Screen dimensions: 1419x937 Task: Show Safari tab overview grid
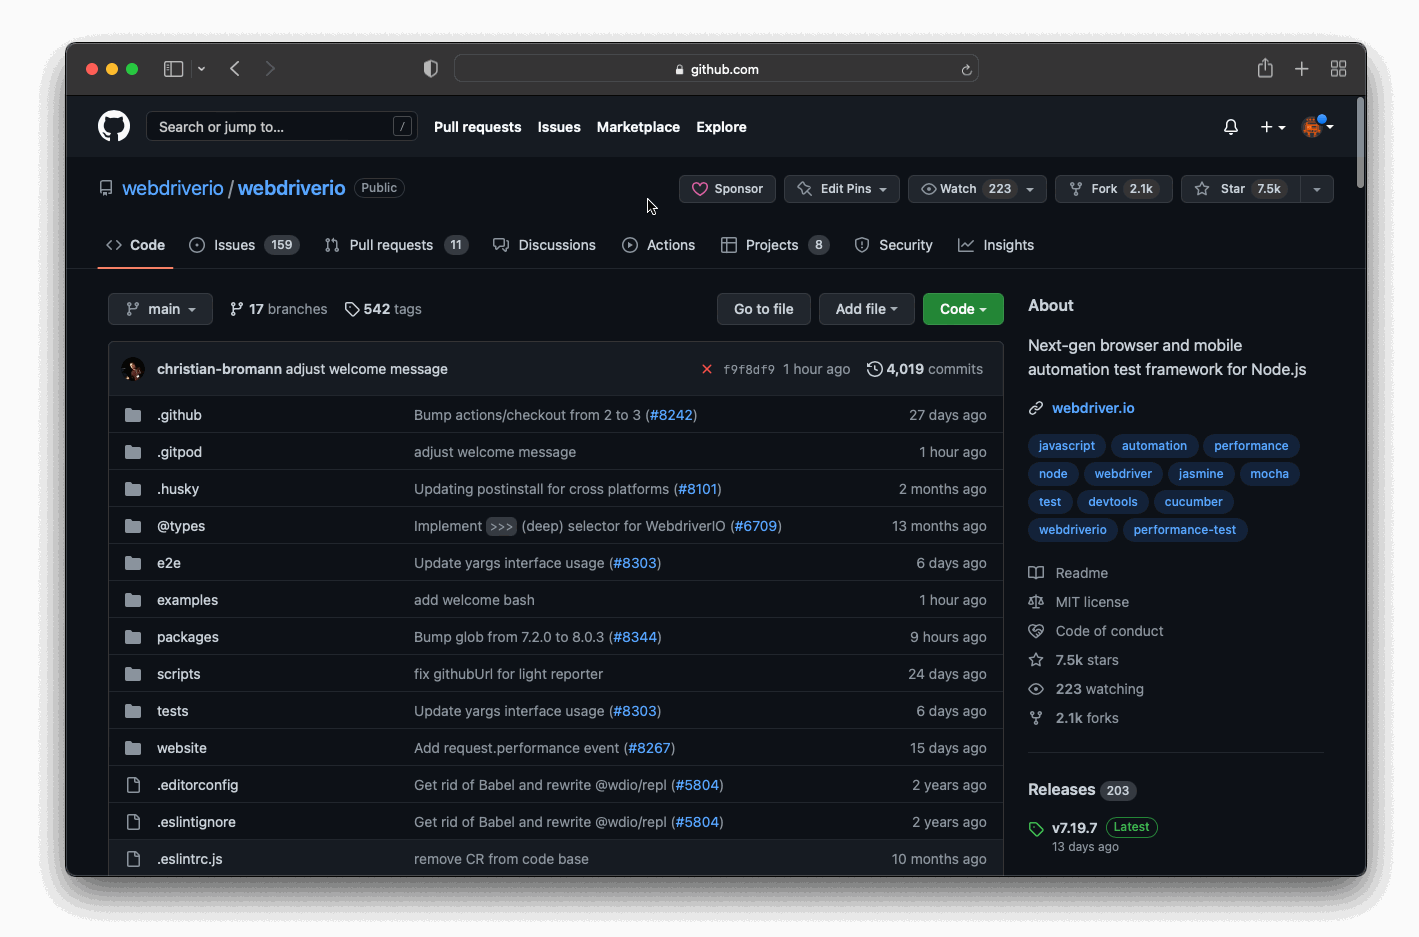(x=1338, y=69)
